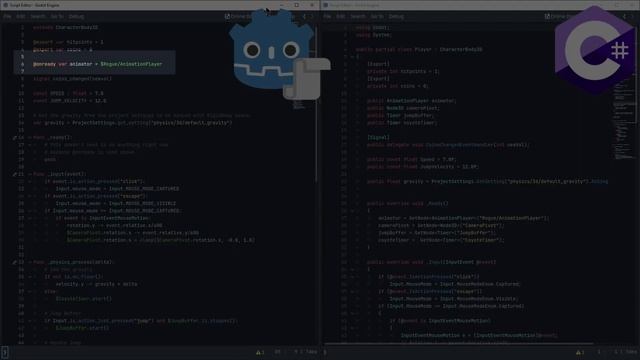Toggle the scripts panel icon at bottom-left
Viewport: 640px width, 360px height.
[5, 352]
